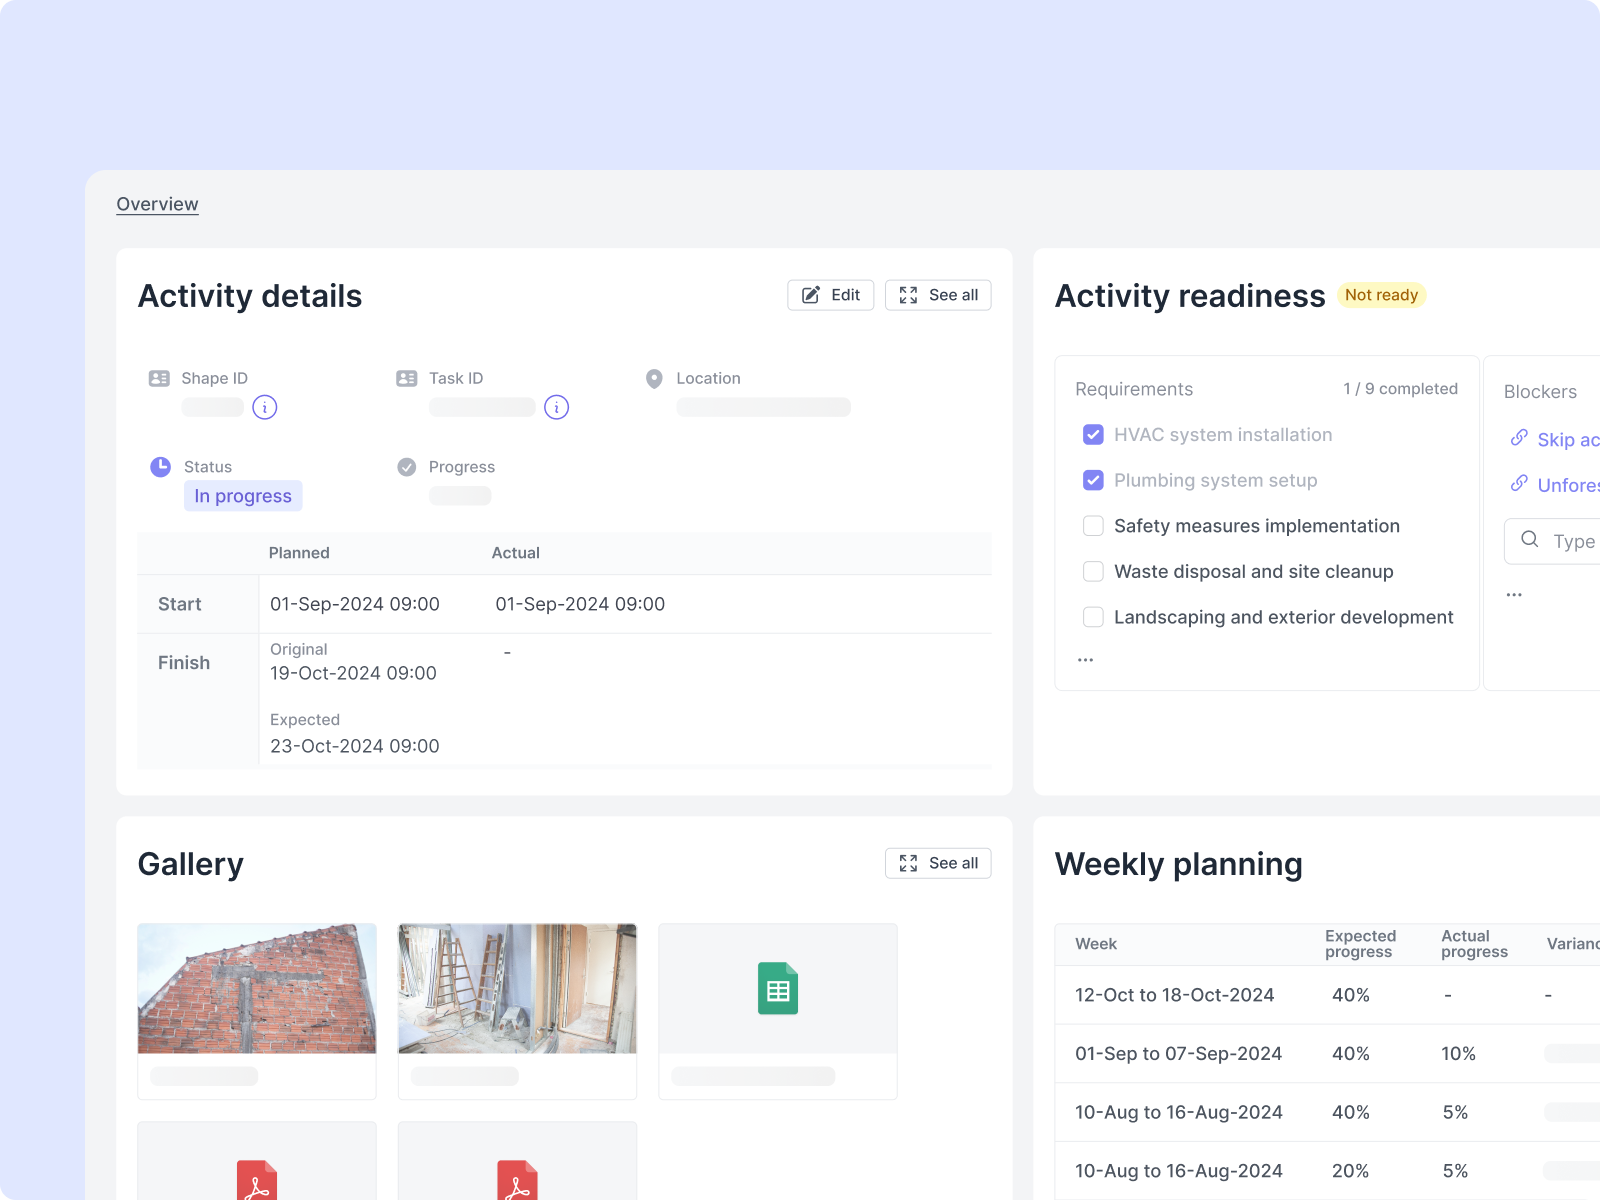Click the 1 / 9 completed counter
1600x1200 pixels.
coord(1400,389)
